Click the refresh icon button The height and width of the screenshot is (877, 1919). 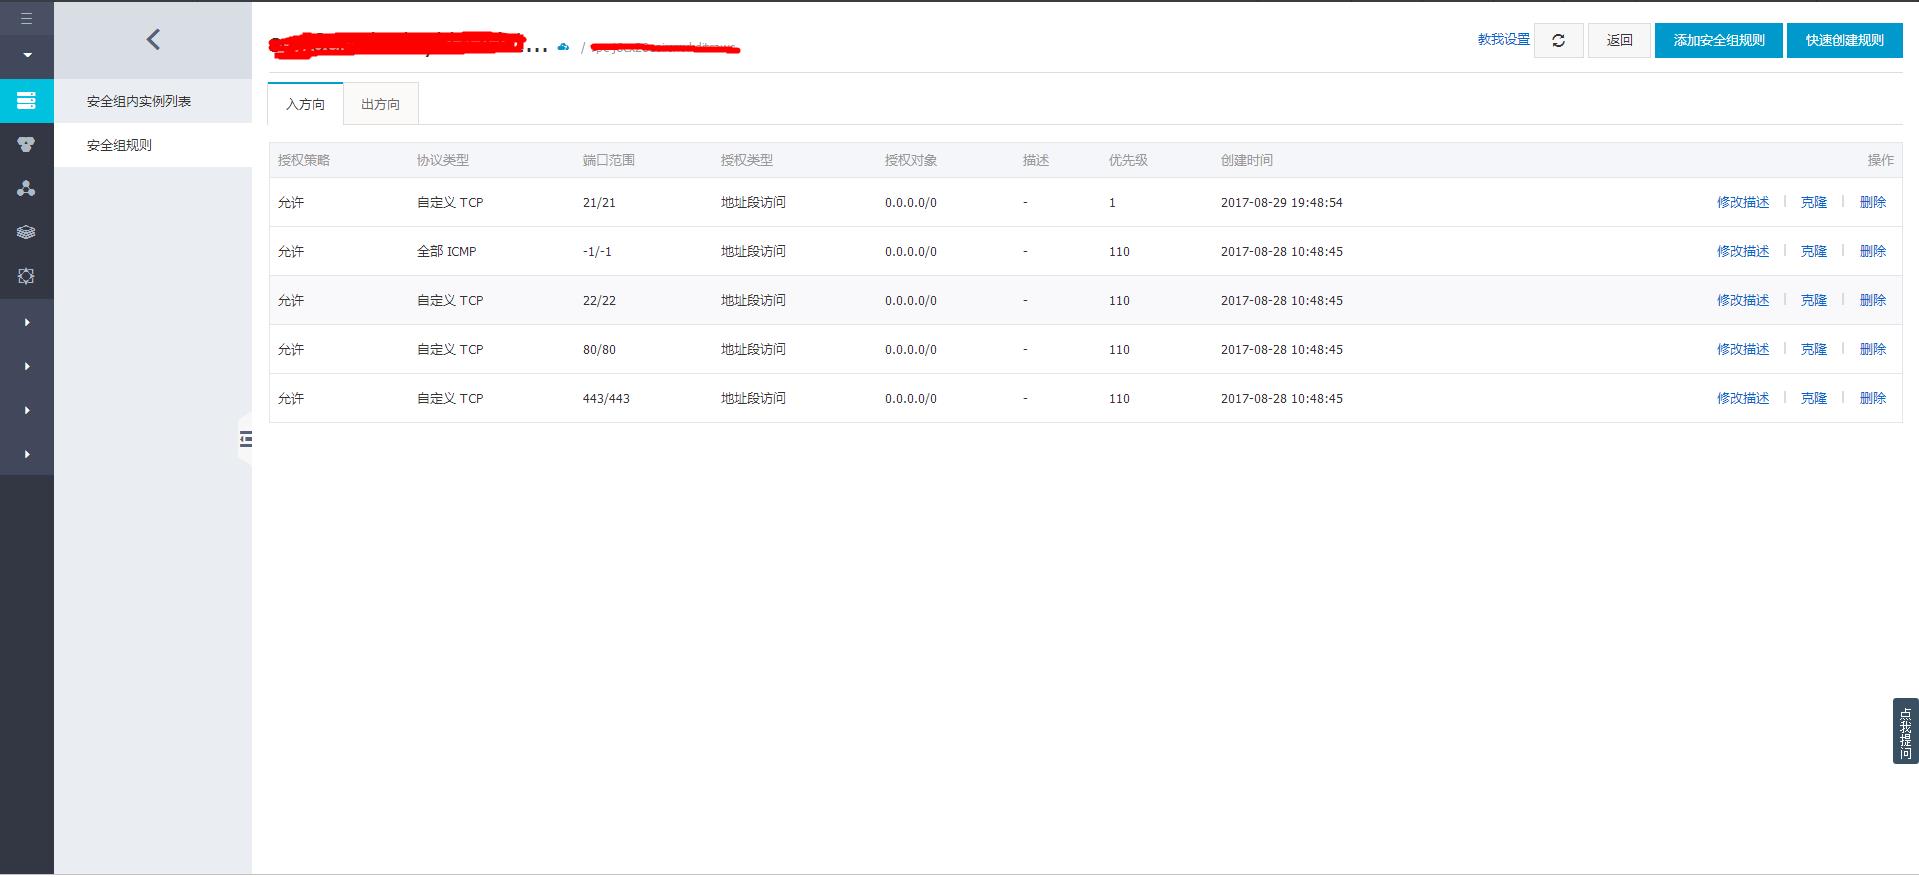tap(1558, 40)
